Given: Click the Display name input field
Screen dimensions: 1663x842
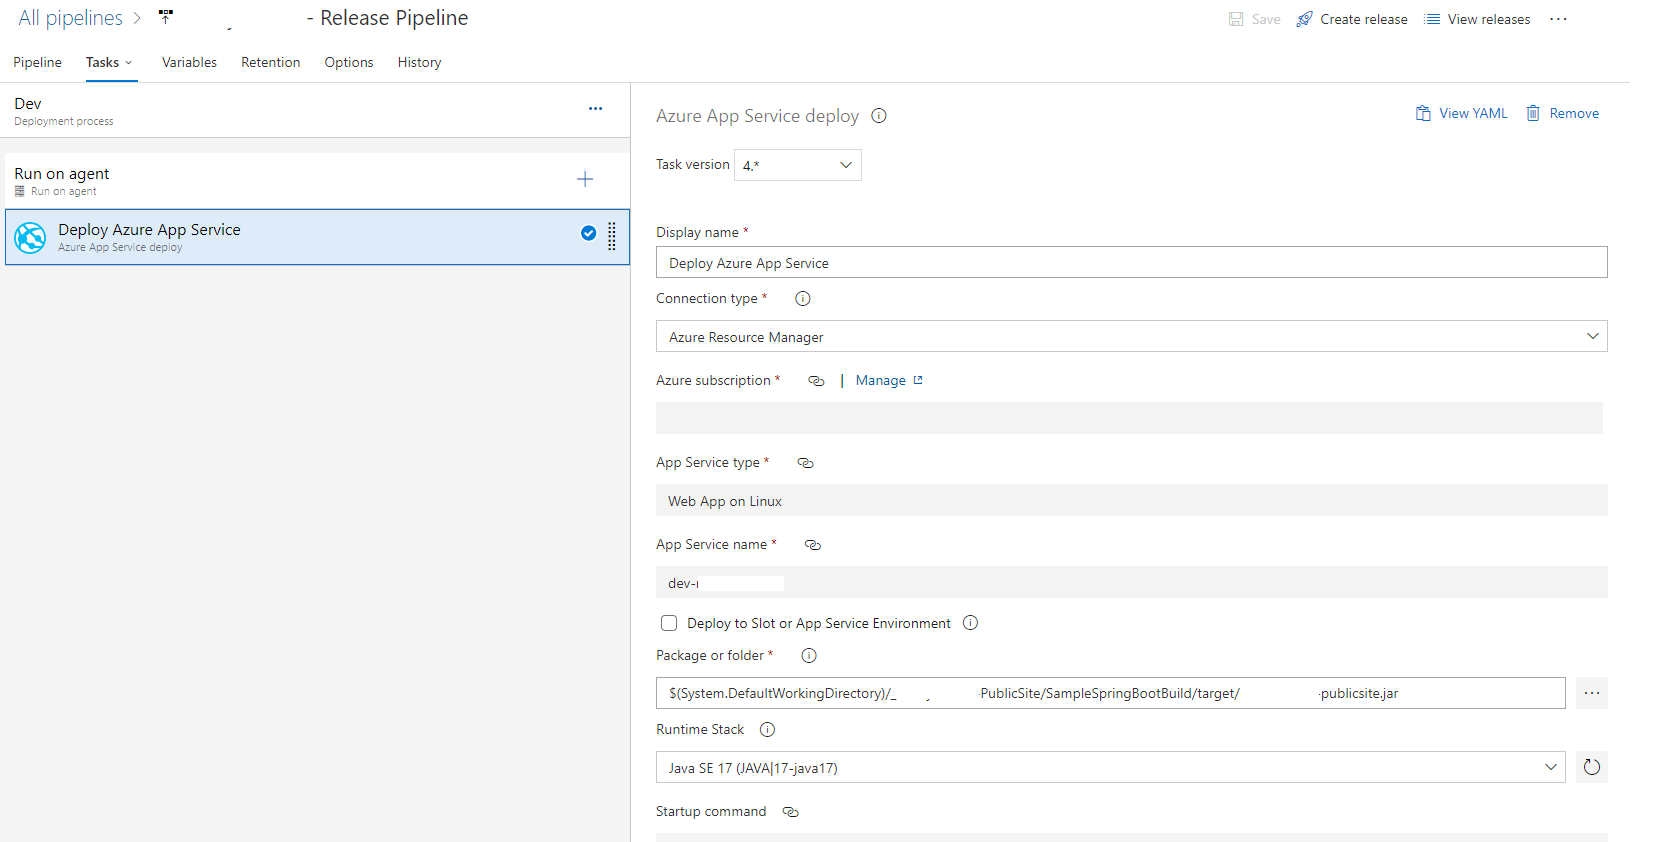Looking at the screenshot, I should 1131,262.
